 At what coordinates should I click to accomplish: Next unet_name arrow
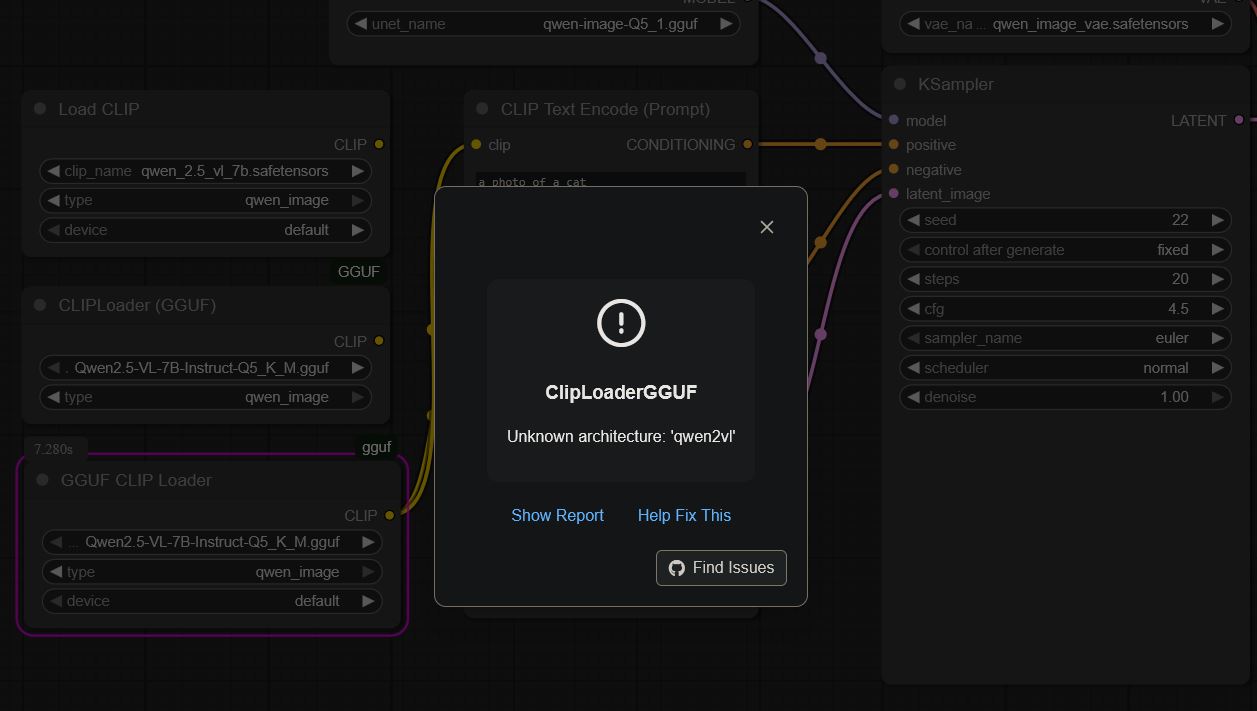tap(726, 24)
